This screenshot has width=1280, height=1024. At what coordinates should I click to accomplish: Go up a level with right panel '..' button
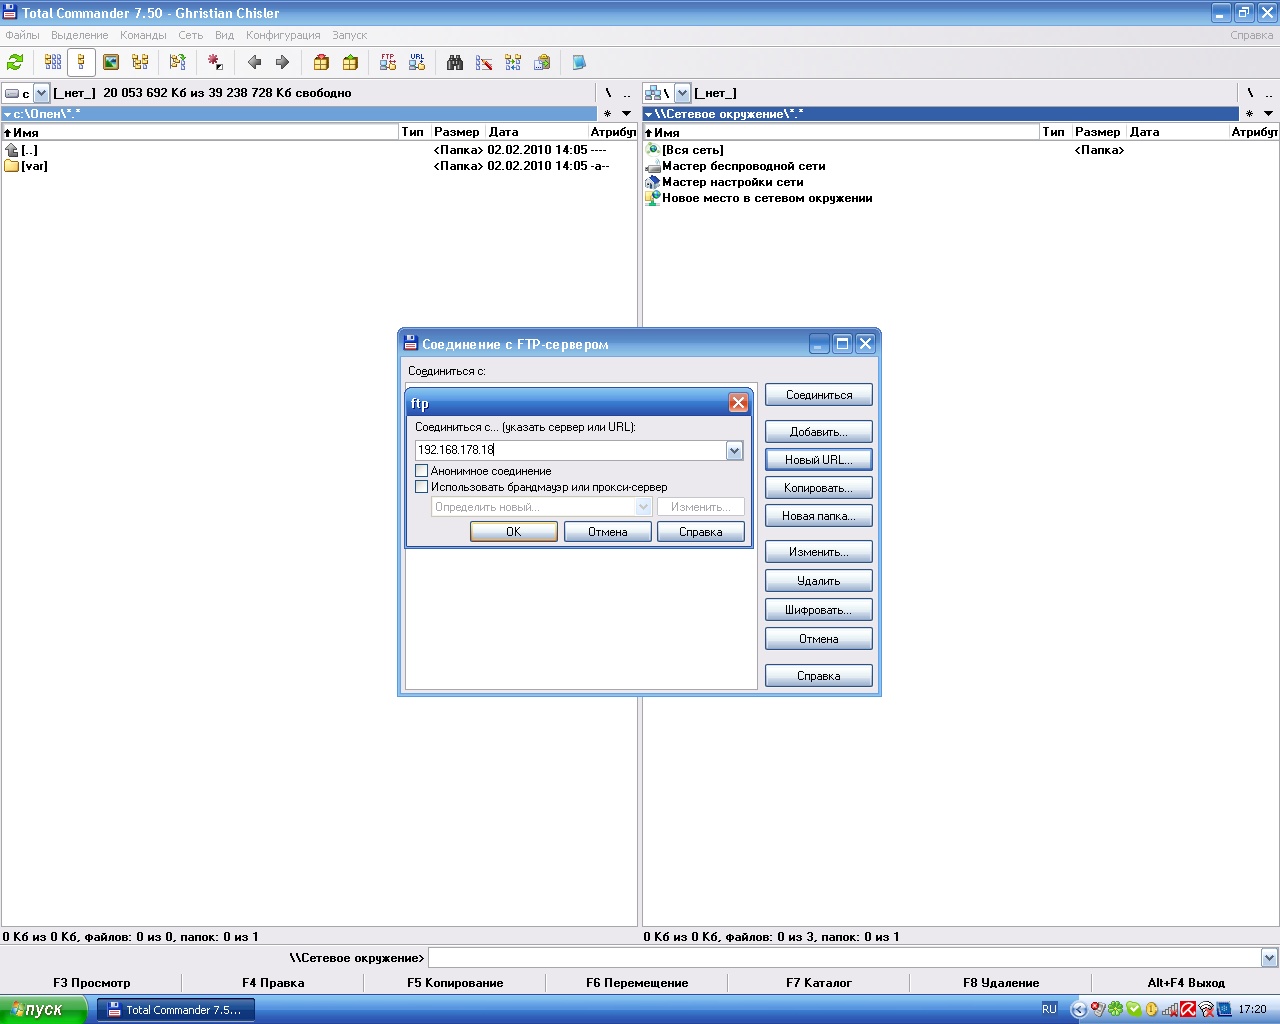(1269, 93)
